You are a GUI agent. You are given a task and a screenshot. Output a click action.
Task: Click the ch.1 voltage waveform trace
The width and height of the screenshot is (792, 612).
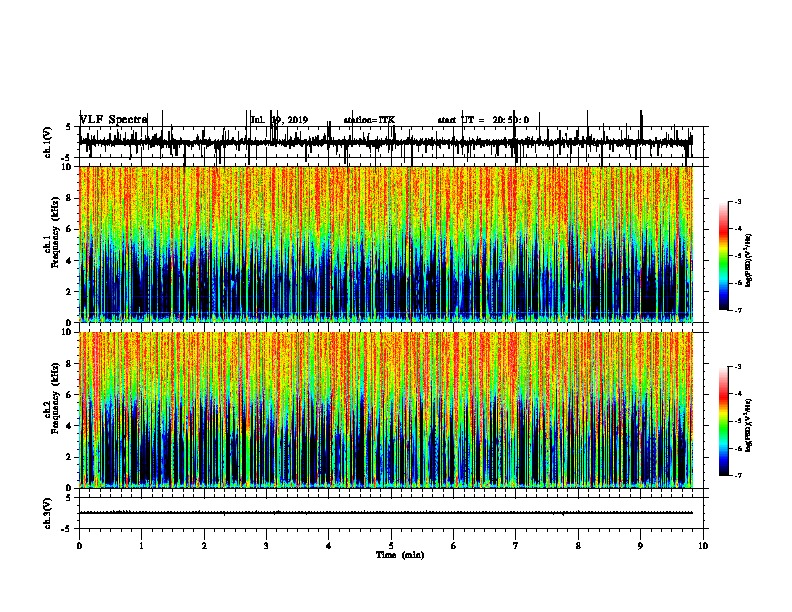point(386,141)
